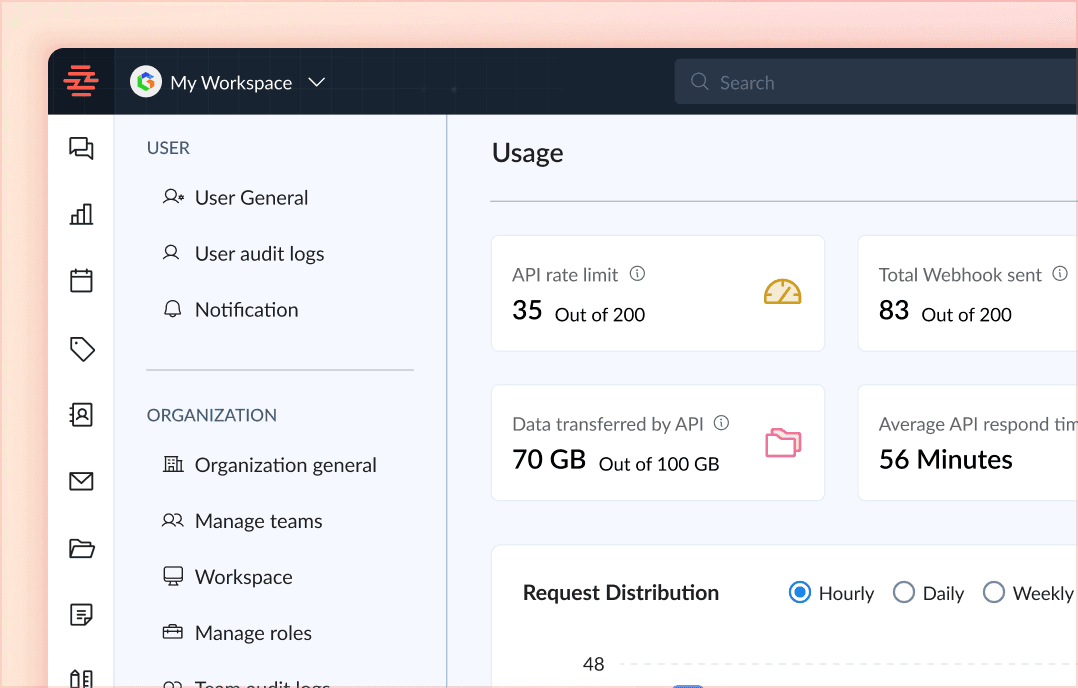Screen dimensions: 1078x688
Task: Open the tag icon in sidebar
Action: 82,349
